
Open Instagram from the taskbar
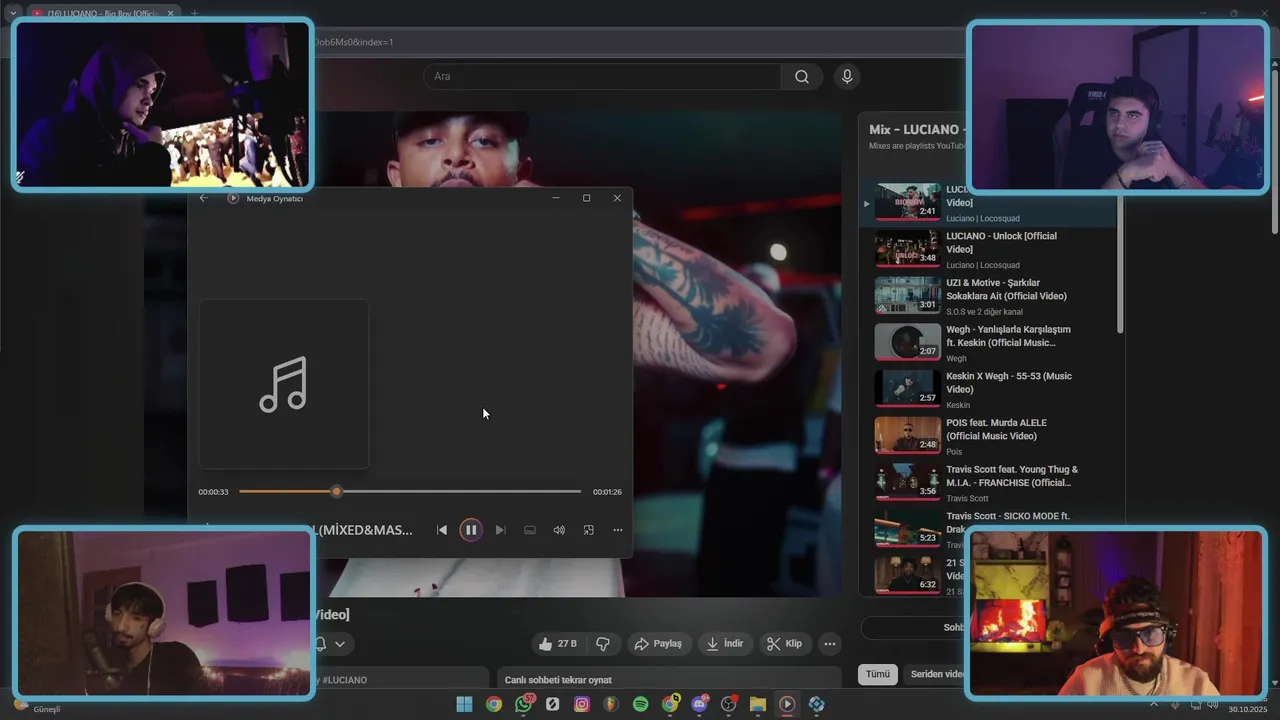tap(582, 704)
